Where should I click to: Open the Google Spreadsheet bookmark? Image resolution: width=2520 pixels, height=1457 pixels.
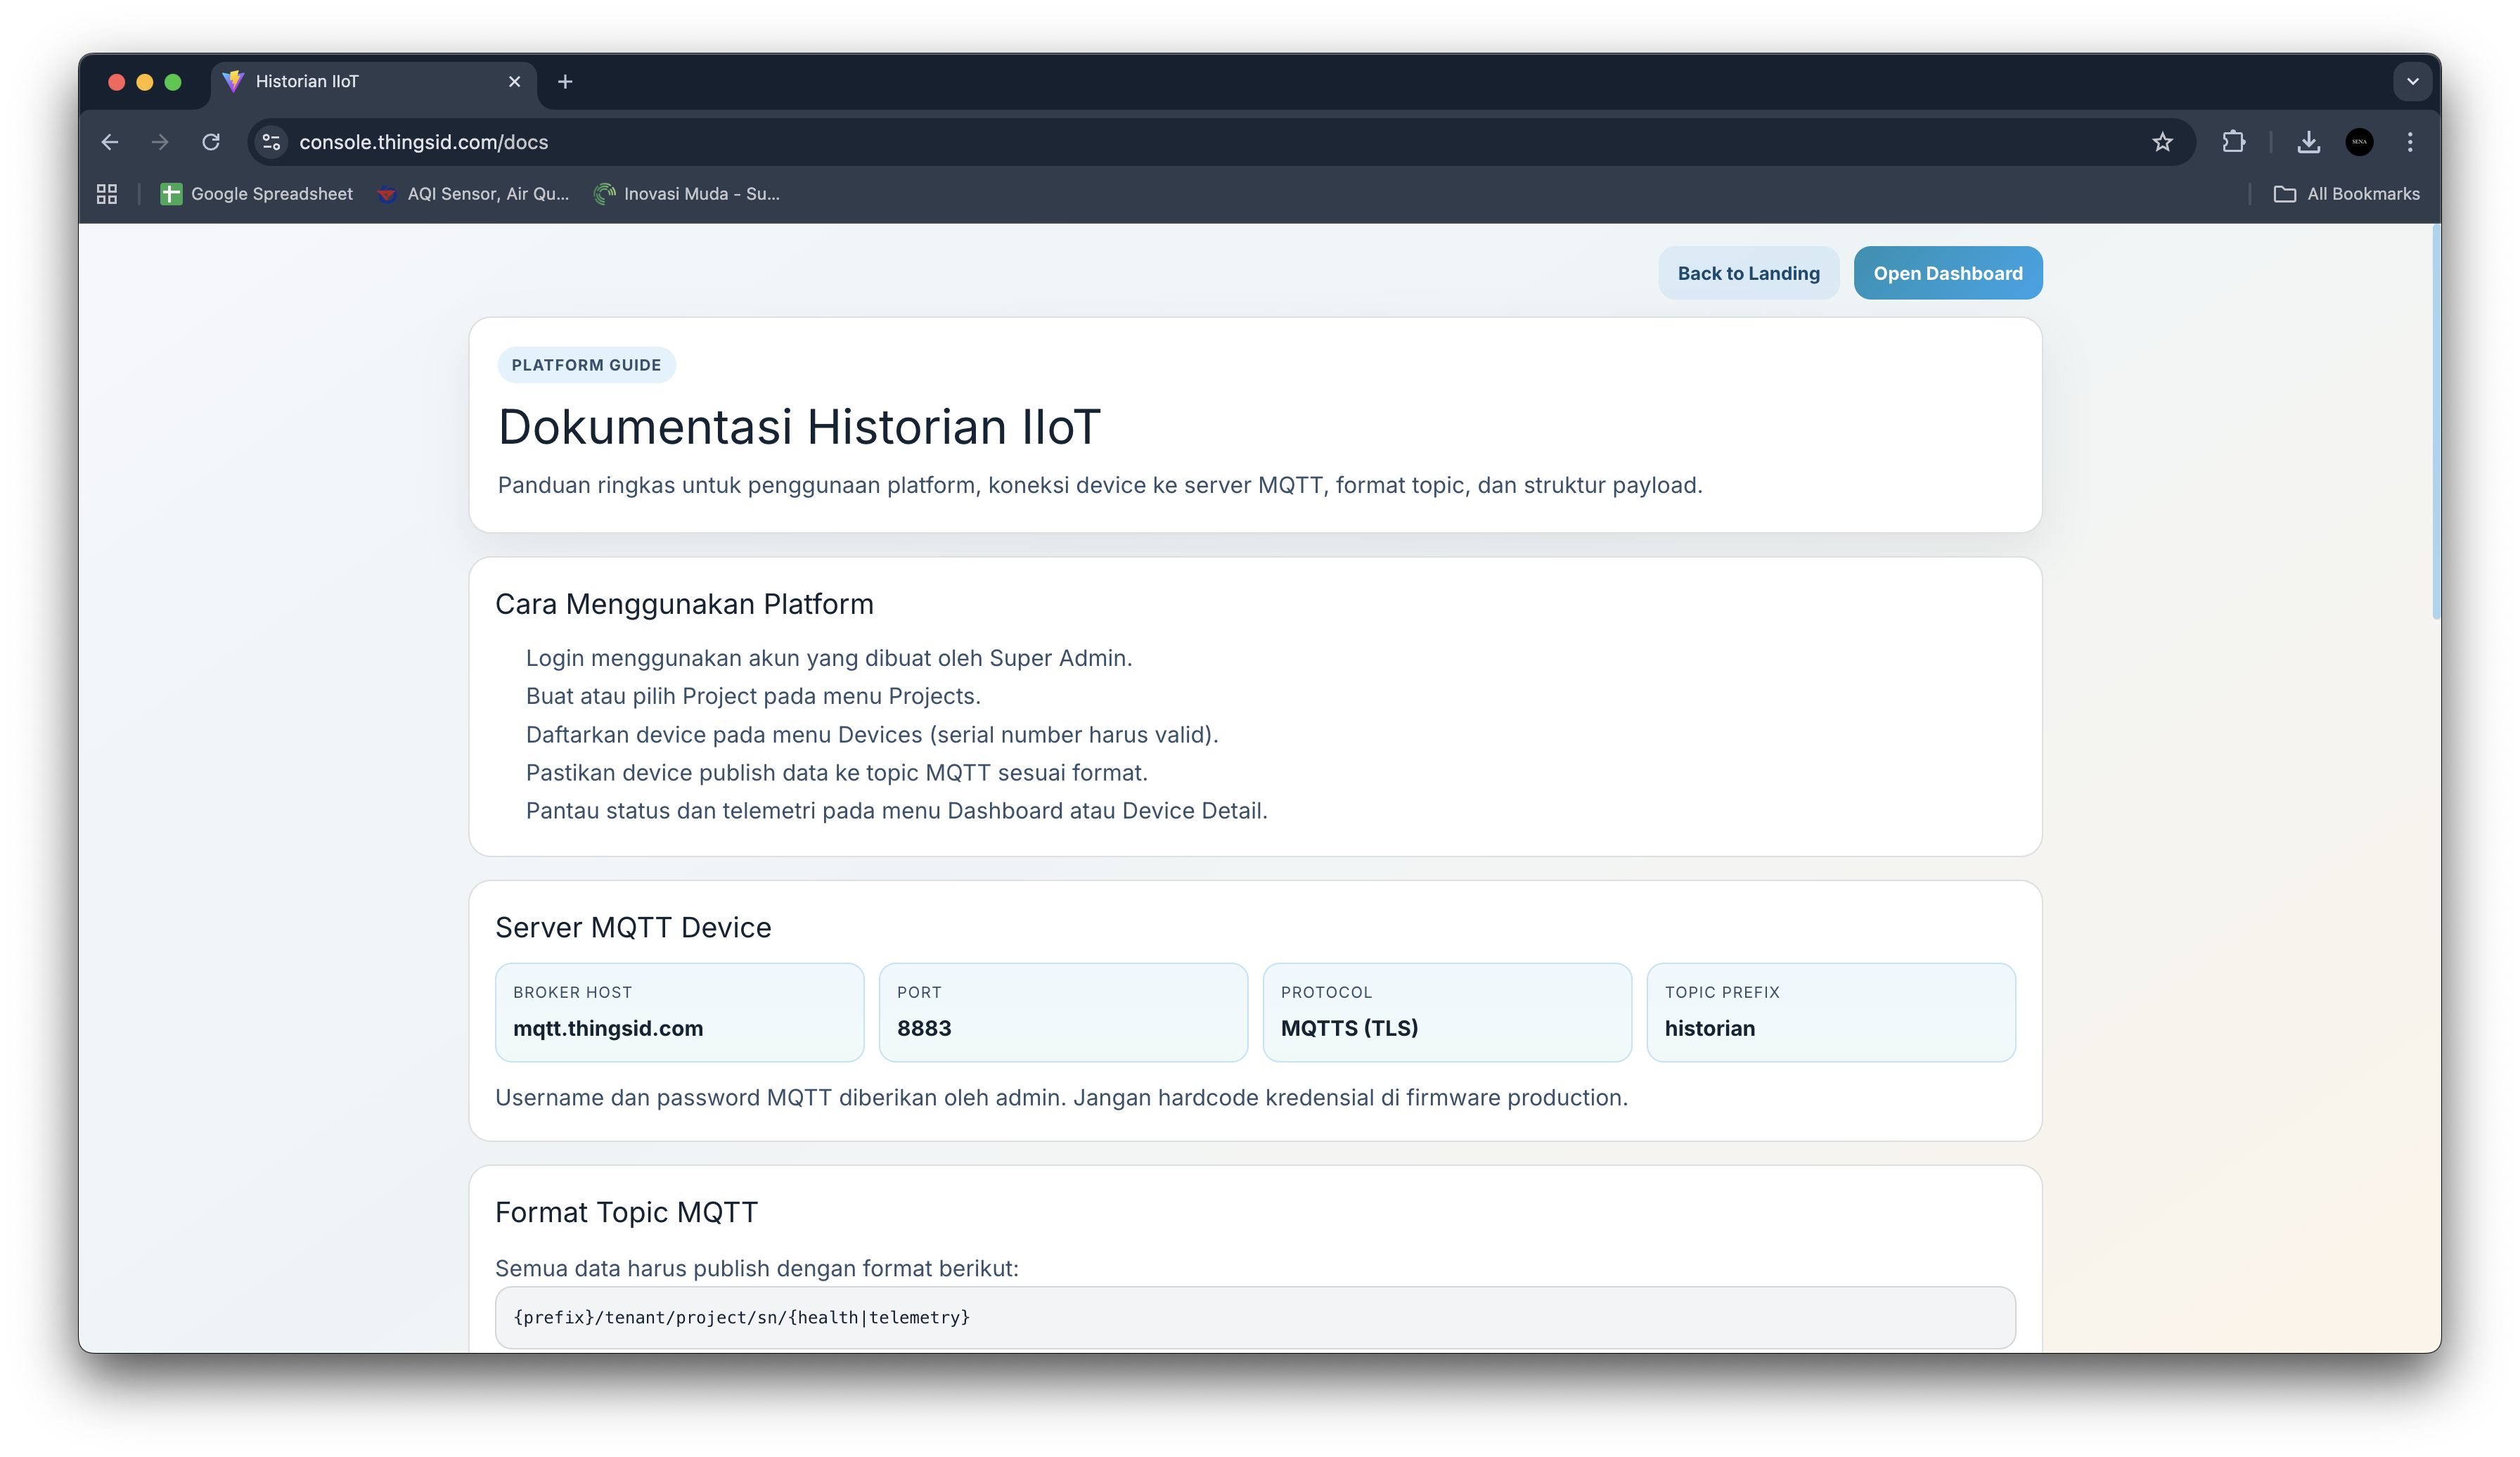click(x=257, y=193)
